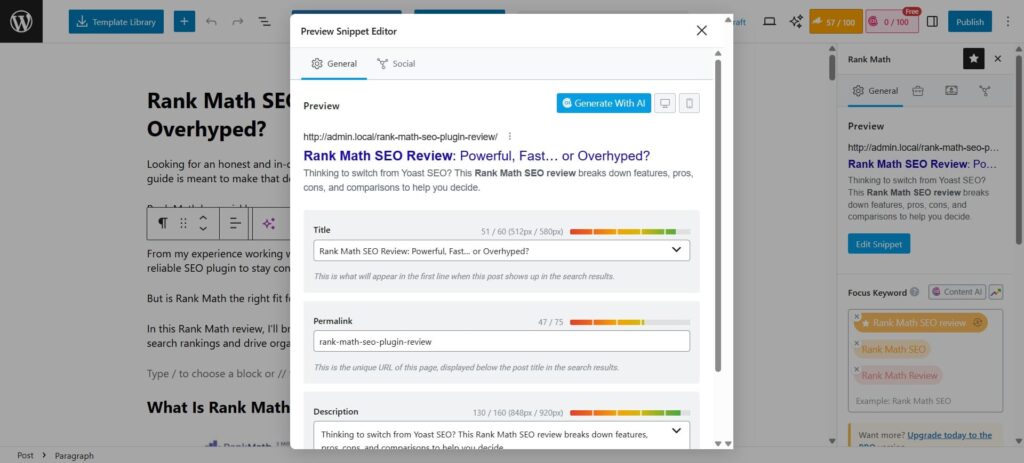Click Generate With AI button
The height and width of the screenshot is (463, 1024).
[603, 103]
